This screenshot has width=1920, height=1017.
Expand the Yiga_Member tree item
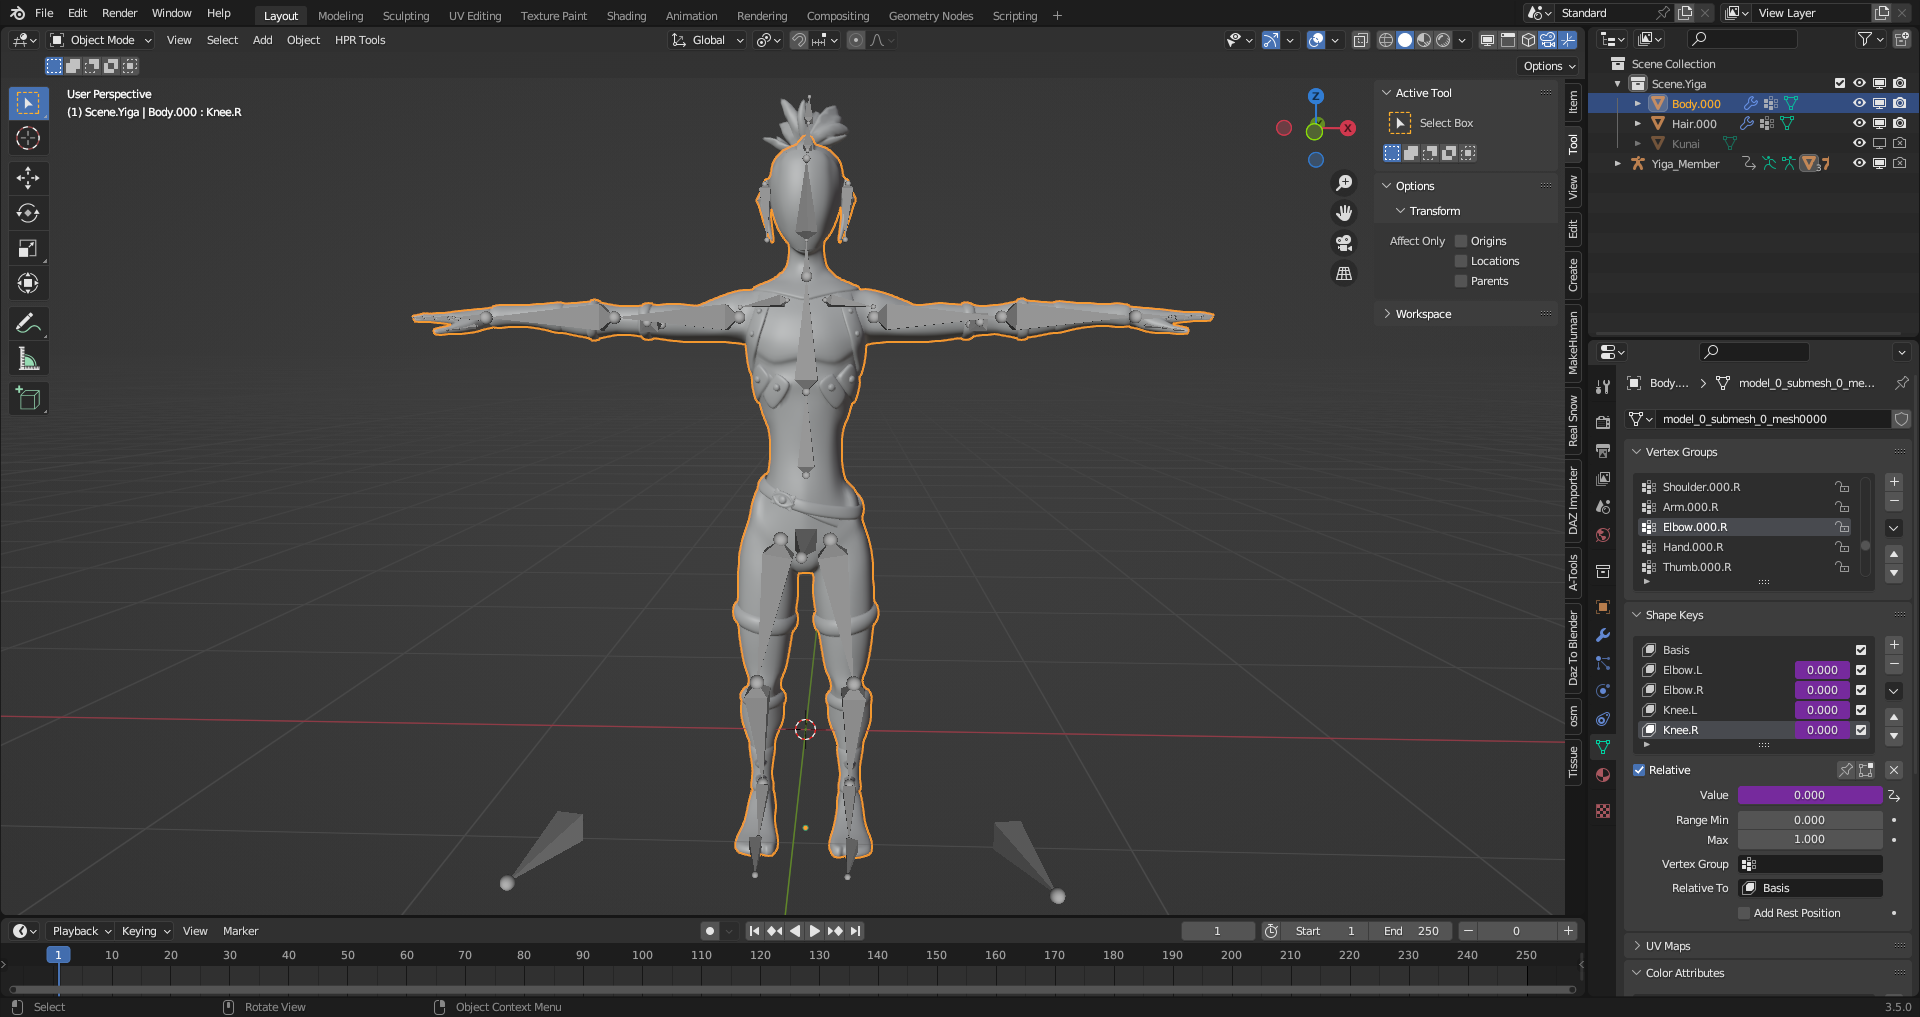pos(1618,163)
